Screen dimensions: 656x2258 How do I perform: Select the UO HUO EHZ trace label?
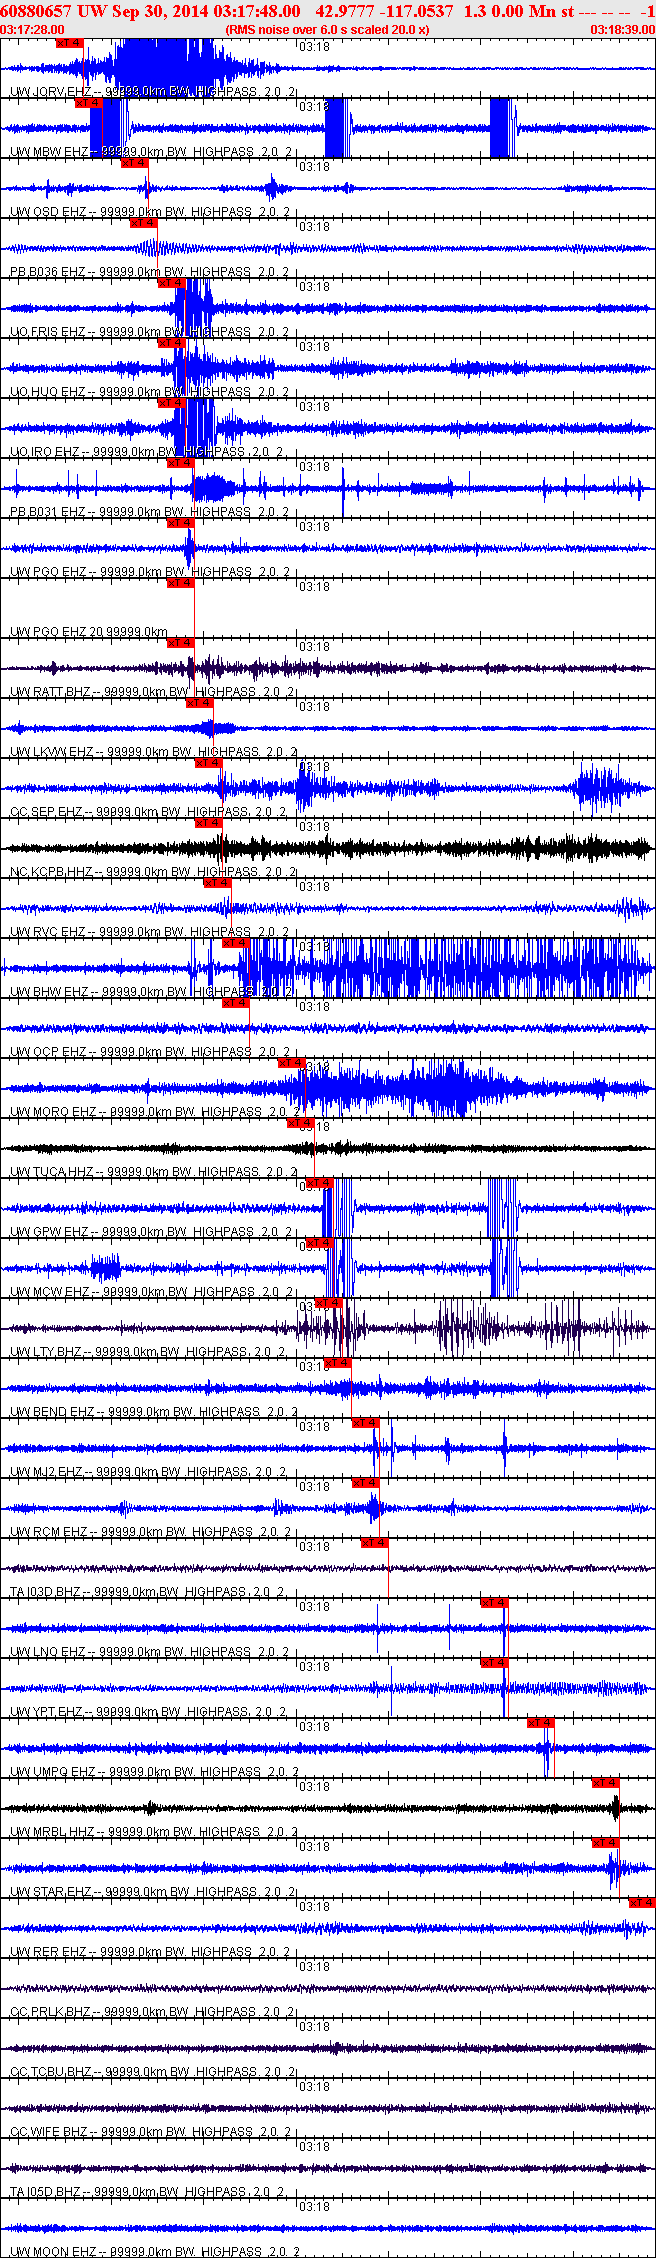(151, 392)
